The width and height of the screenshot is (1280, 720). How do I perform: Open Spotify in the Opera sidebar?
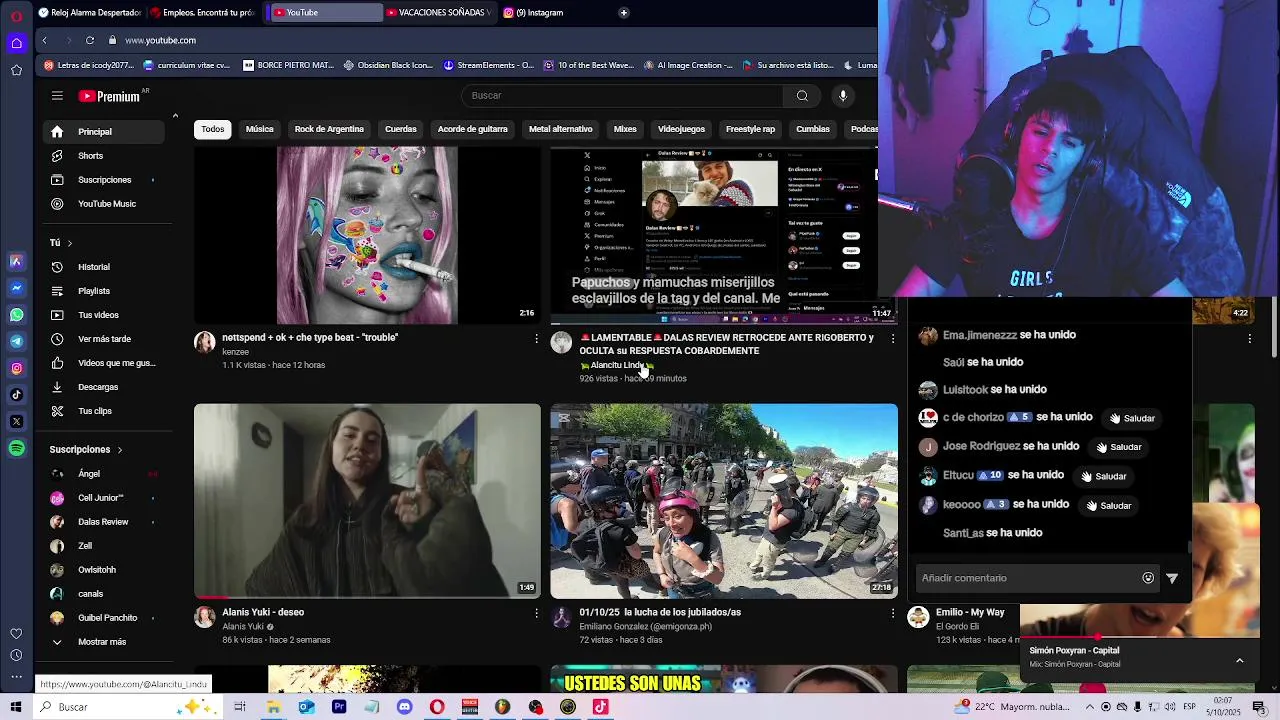point(16,449)
